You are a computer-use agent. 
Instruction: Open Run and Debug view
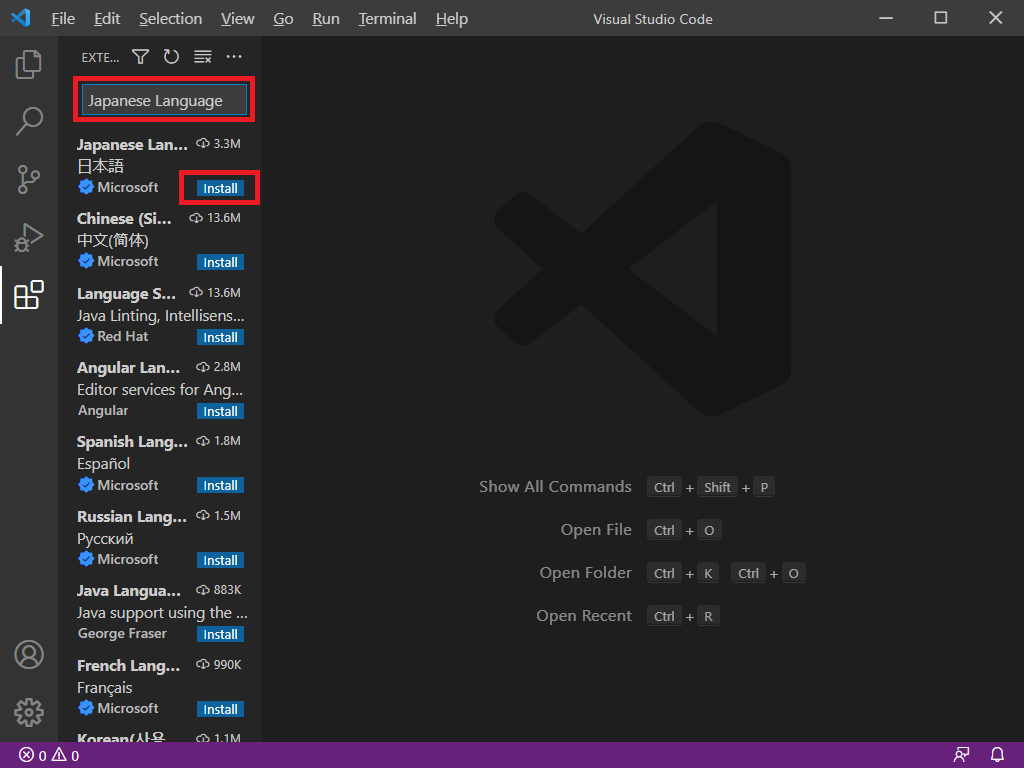(29, 237)
